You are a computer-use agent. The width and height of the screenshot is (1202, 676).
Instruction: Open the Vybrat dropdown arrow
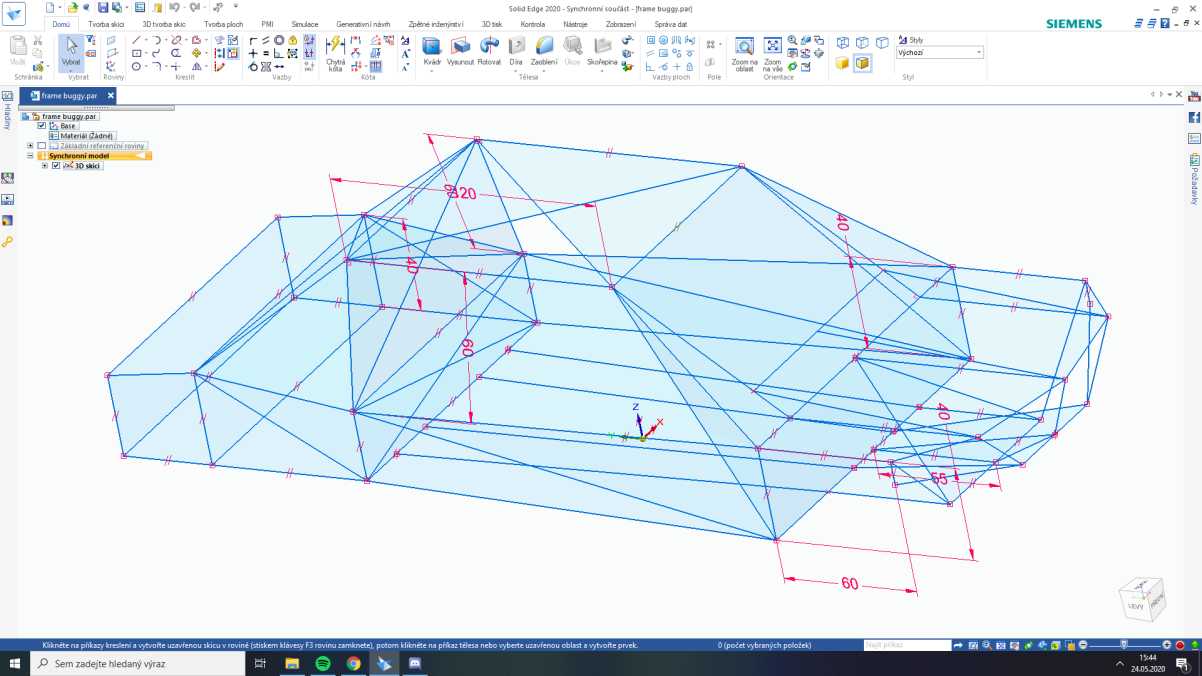(71, 70)
